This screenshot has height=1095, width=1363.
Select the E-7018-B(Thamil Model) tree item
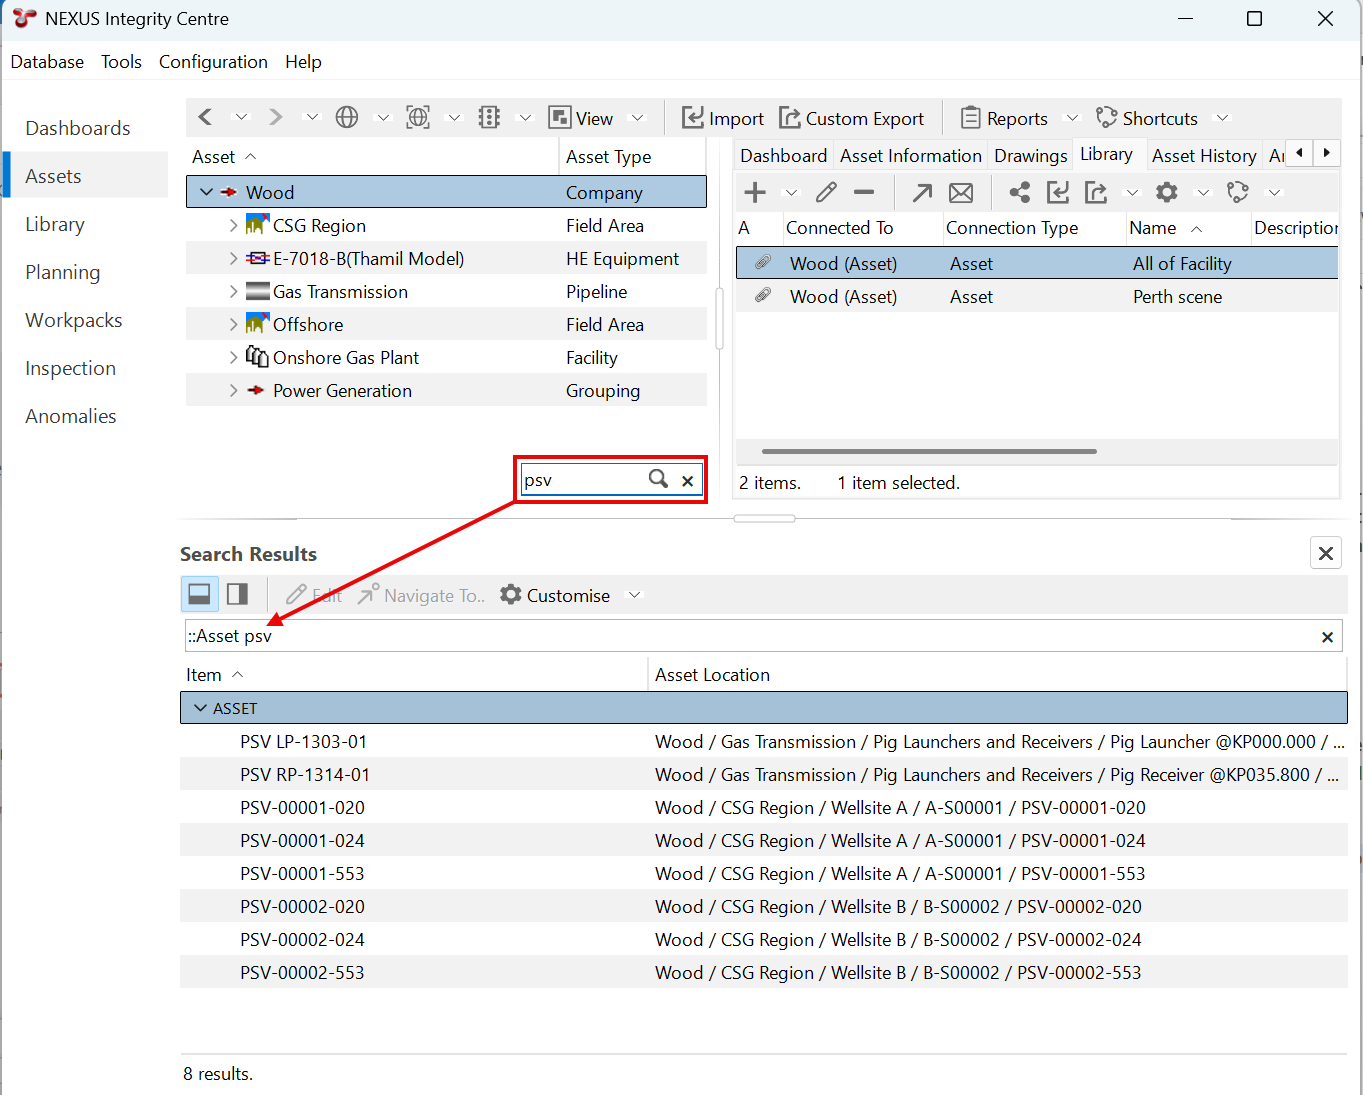[446, 258]
